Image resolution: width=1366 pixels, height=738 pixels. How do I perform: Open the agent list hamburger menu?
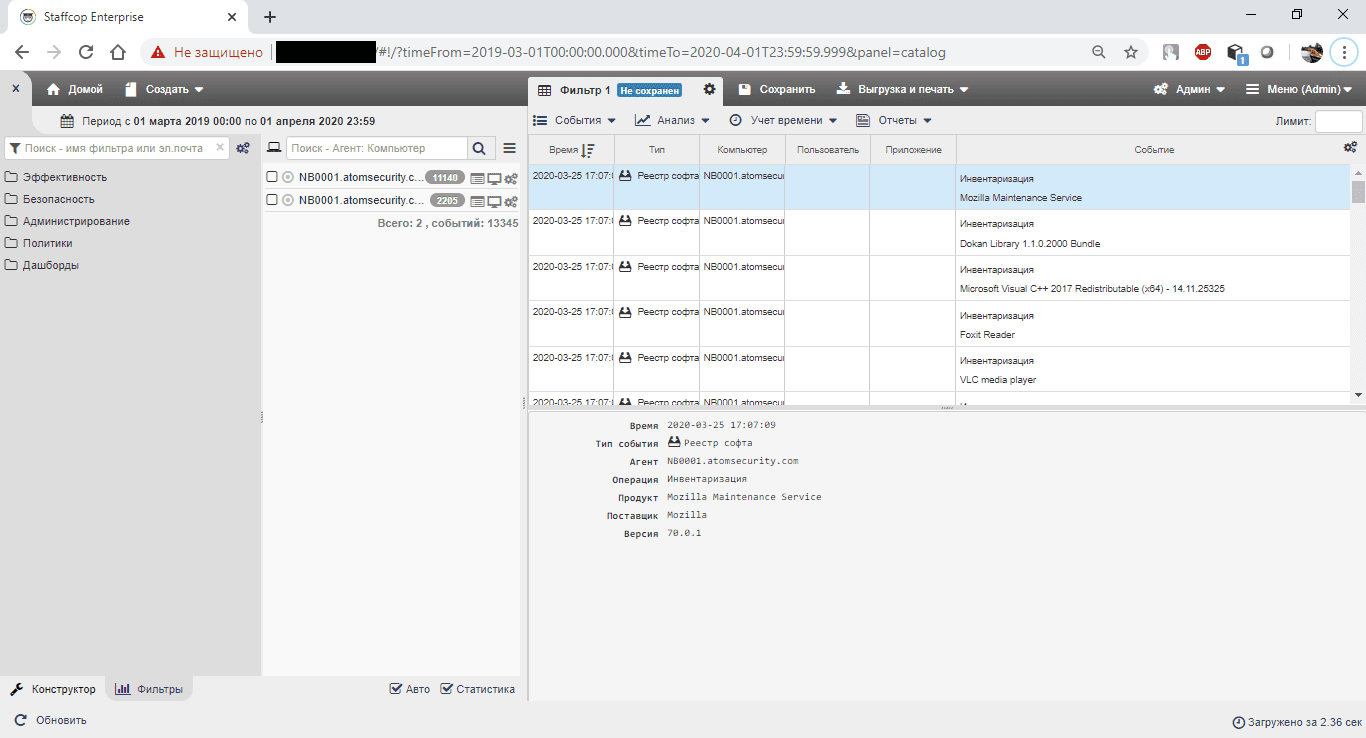509,148
